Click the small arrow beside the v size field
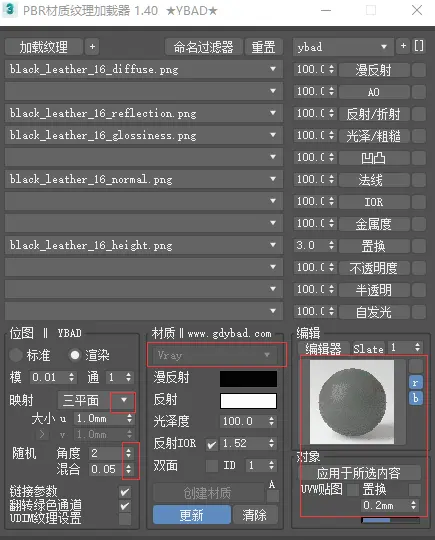 click(x=42, y=434)
